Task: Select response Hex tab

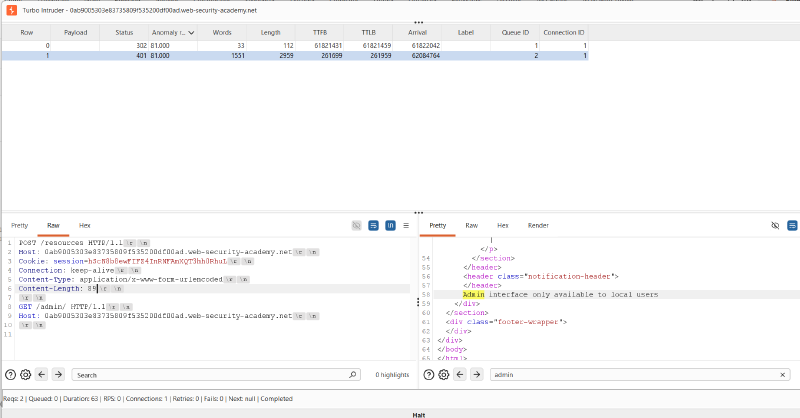Action: [x=503, y=225]
